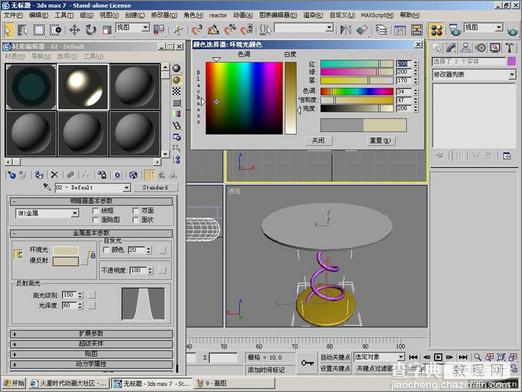Switch to the Create command panel
This screenshot has height=392, width=522.
[436, 48]
